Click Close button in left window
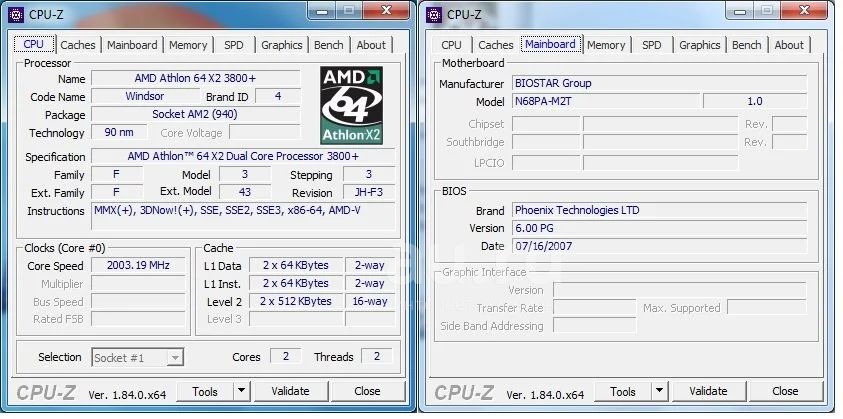 click(368, 391)
